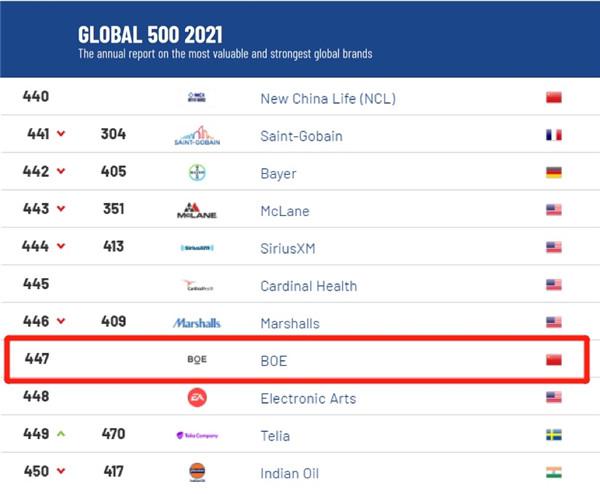Click the previous rank 304 for Saint-Gobain
This screenshot has width=600, height=494.
click(x=113, y=135)
